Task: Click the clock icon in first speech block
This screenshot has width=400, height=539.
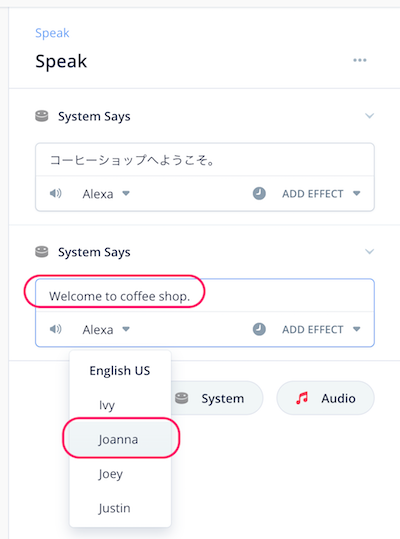Action: [259, 194]
